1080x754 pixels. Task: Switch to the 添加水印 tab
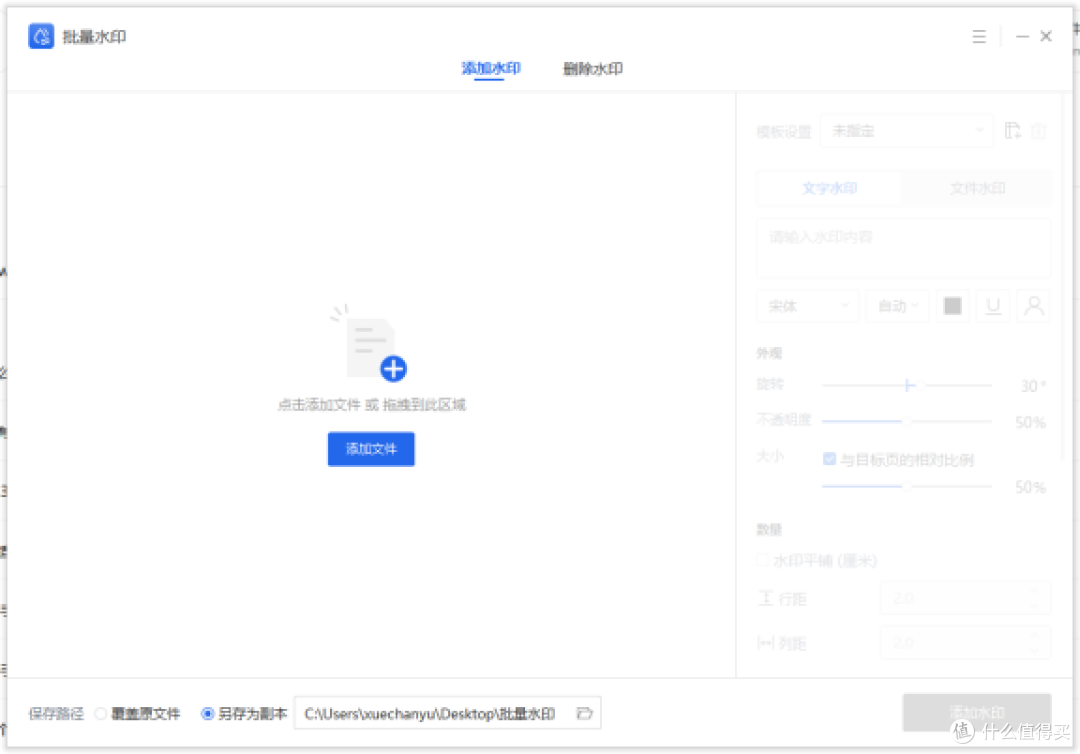pos(490,68)
